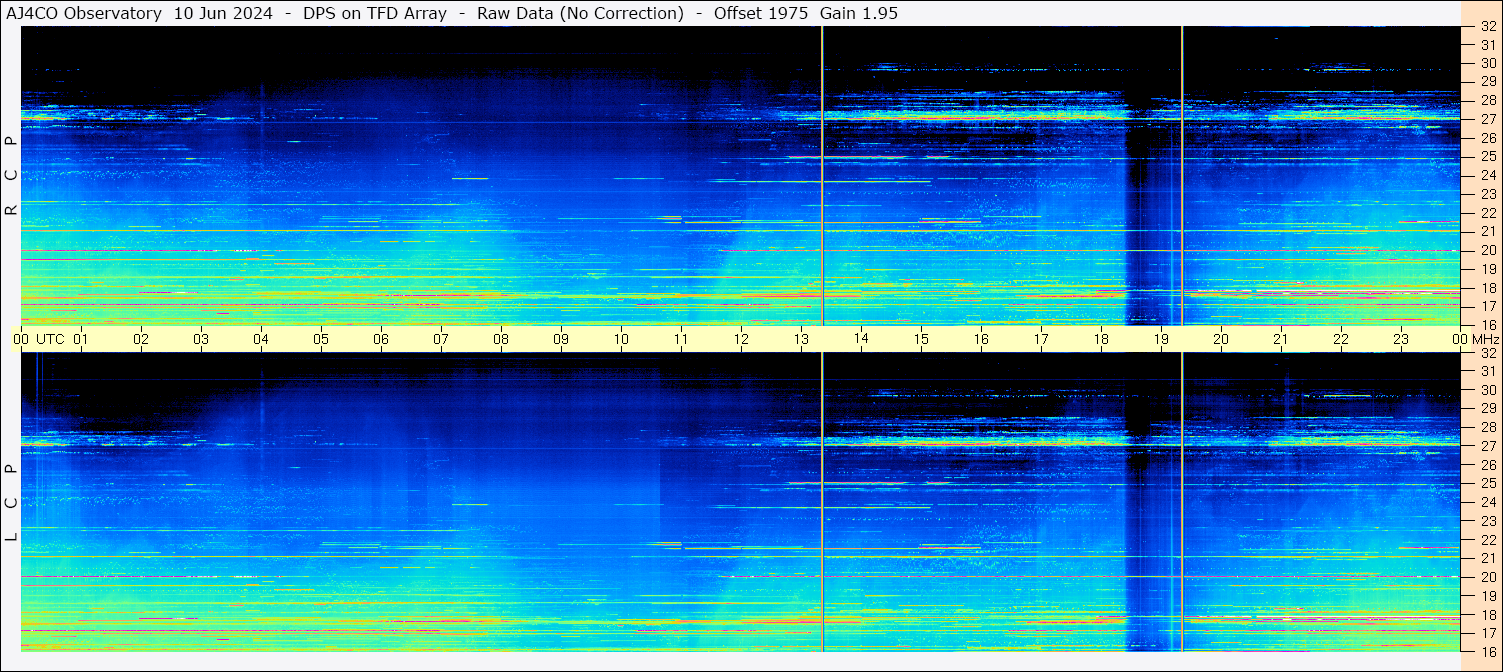1503x672 pixels.
Task: Select the 01 hour label on the UTC axis
Action: tap(81, 339)
